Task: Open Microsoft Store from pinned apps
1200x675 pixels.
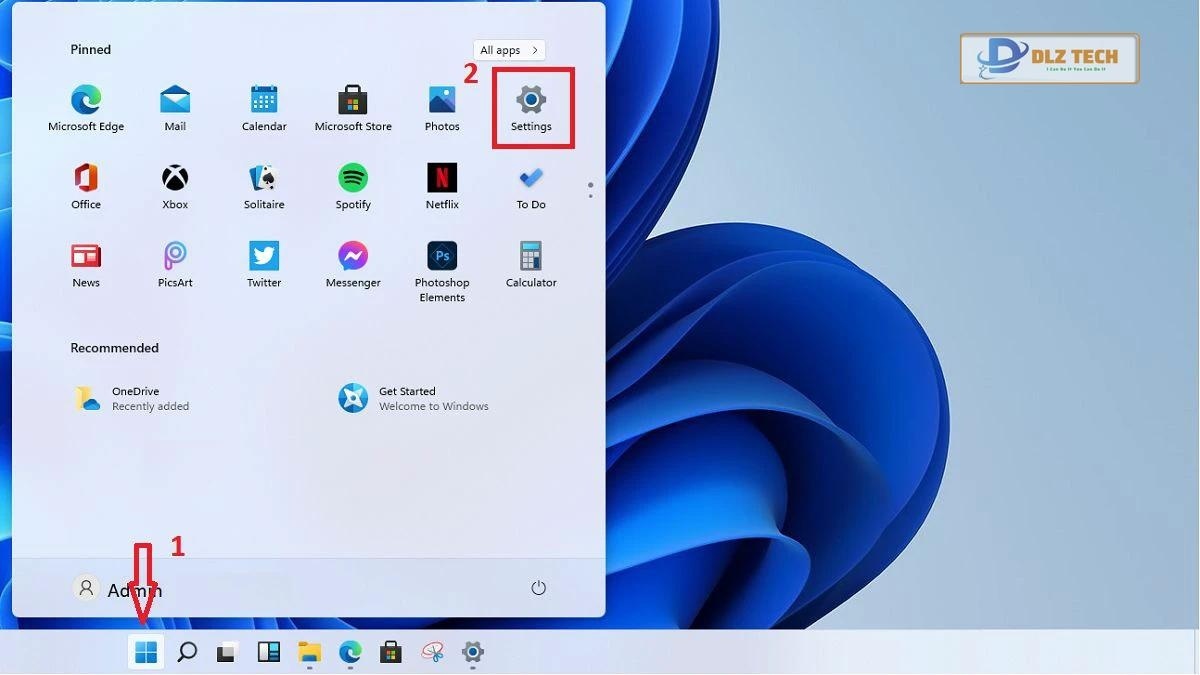Action: coord(353,108)
